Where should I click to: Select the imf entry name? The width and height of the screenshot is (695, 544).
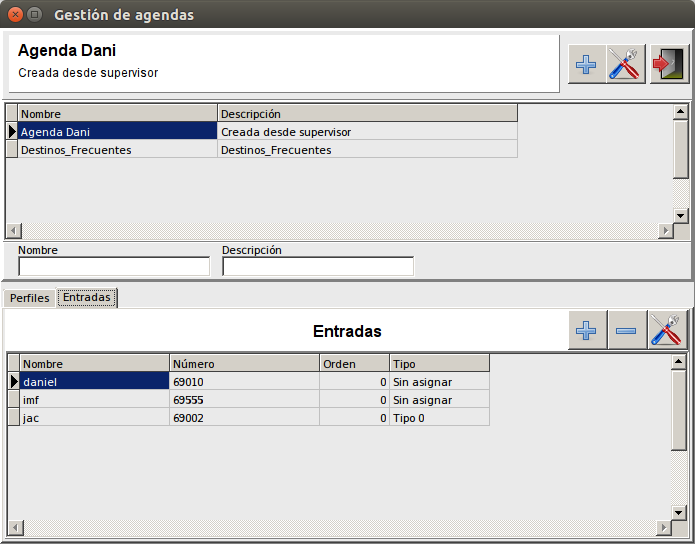(94, 400)
